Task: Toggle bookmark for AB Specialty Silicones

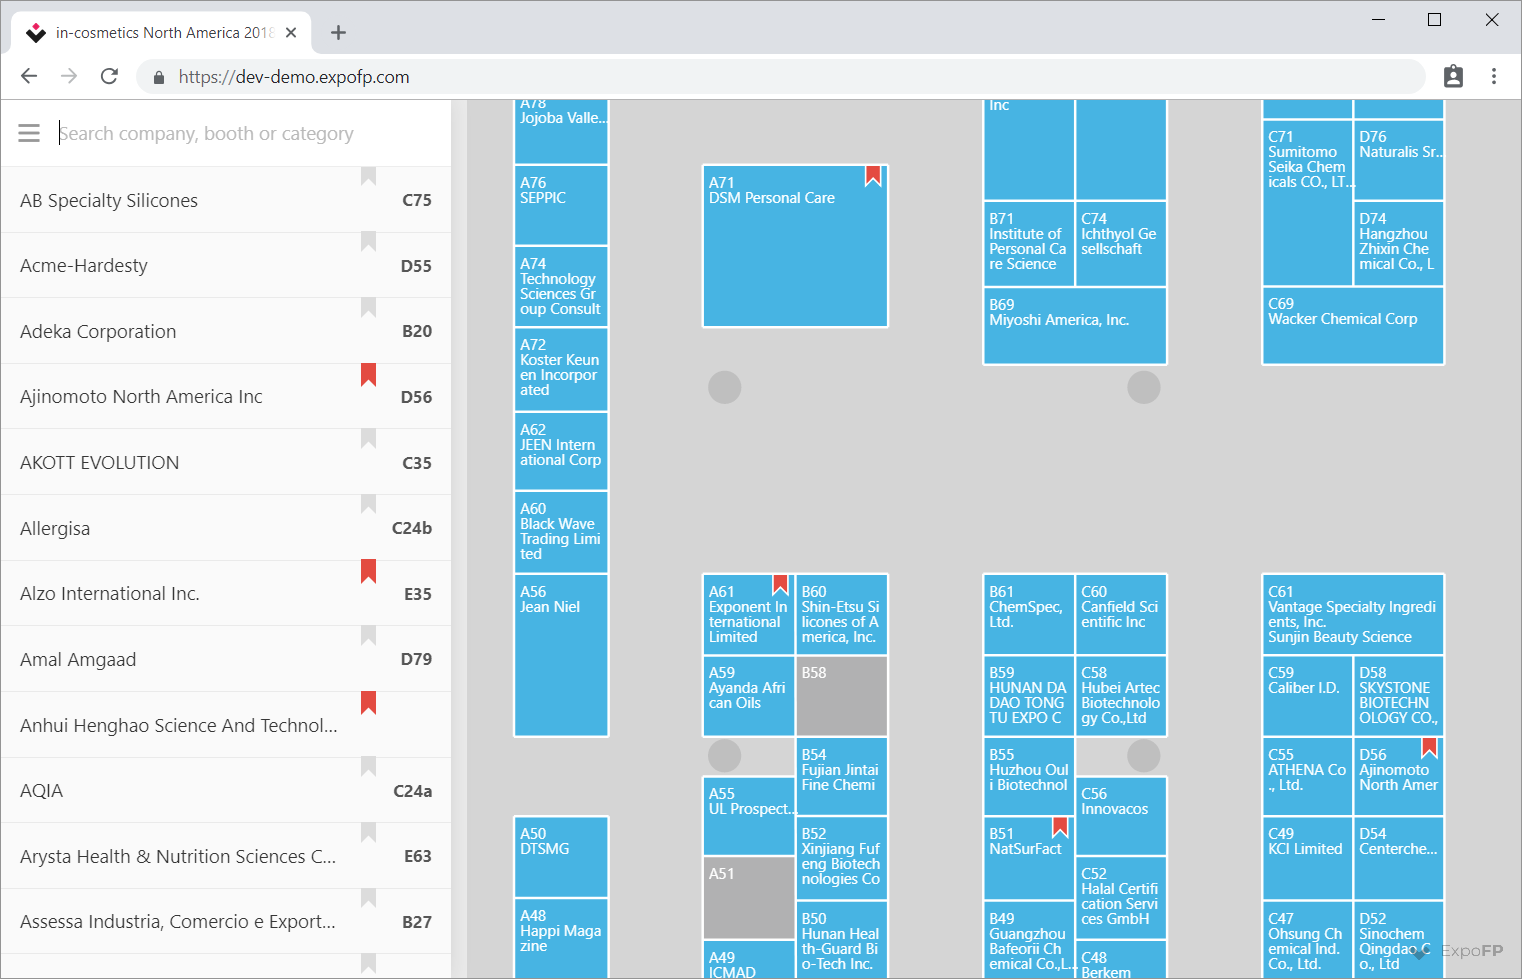Action: (x=368, y=177)
